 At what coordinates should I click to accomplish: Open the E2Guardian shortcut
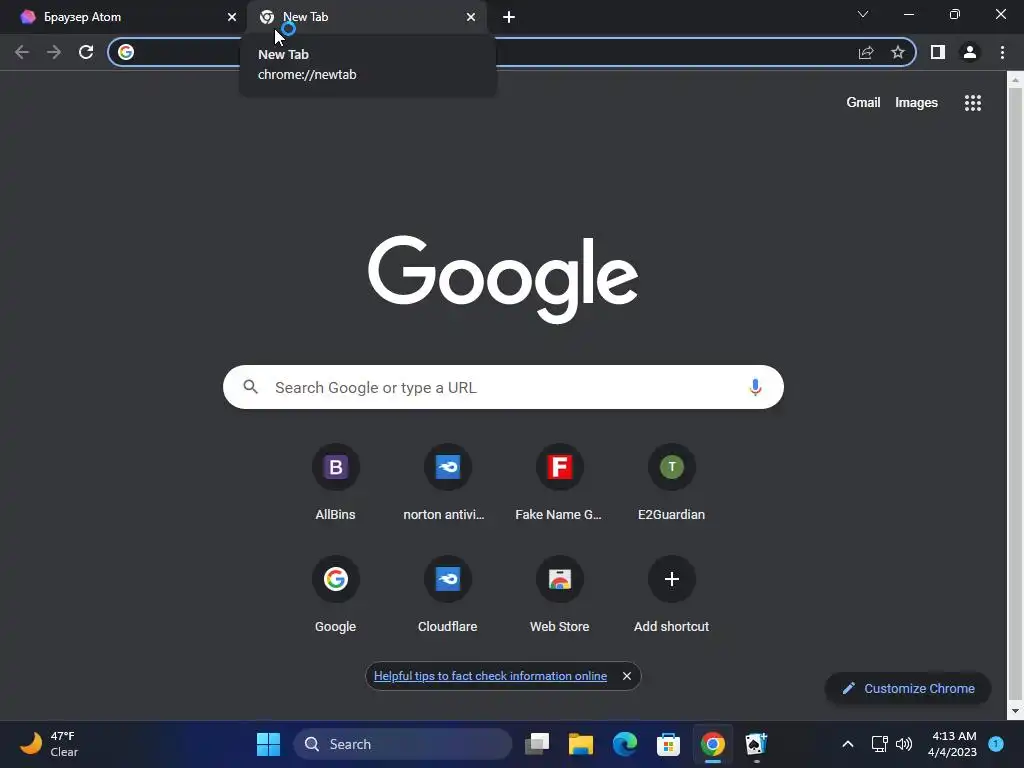click(x=671, y=483)
